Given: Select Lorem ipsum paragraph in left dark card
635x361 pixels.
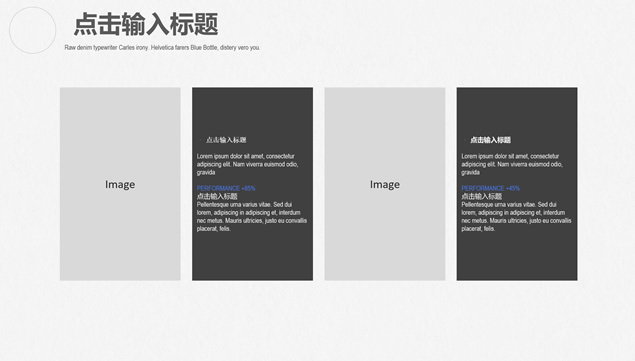Looking at the screenshot, I should pos(247,164).
